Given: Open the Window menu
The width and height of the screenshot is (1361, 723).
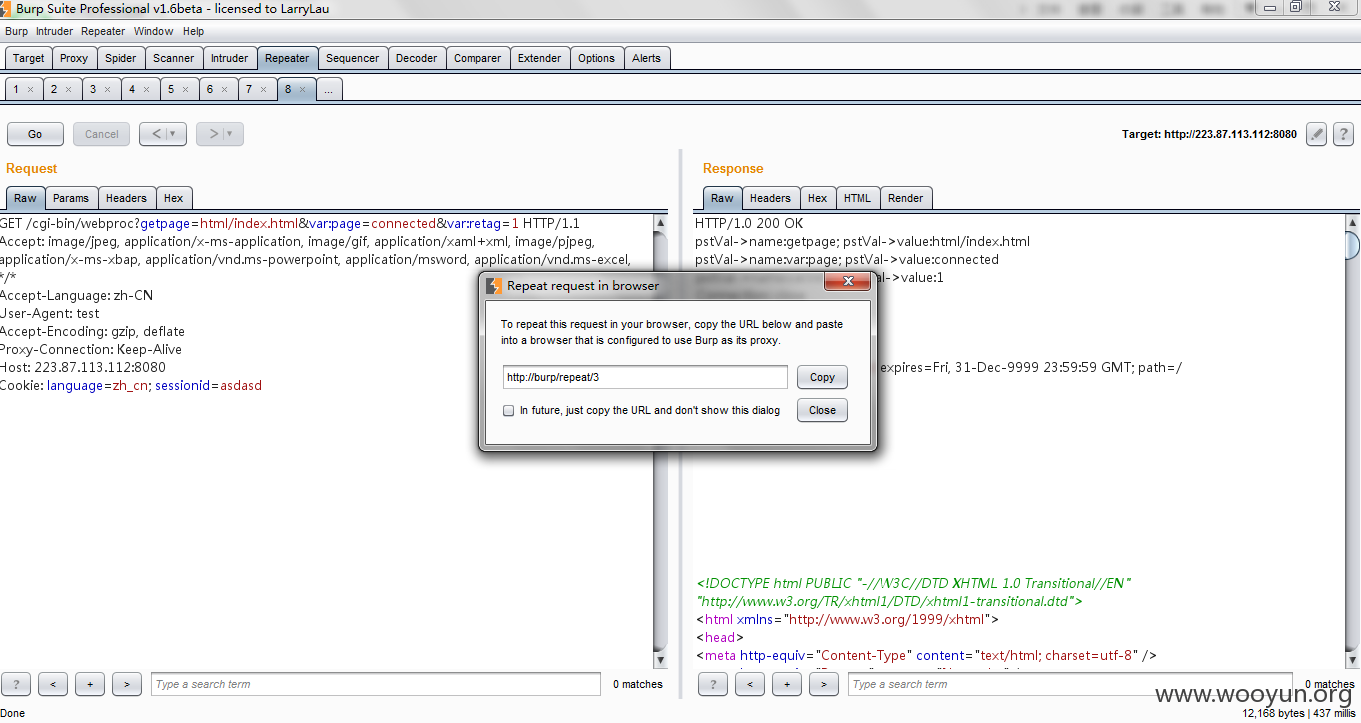Looking at the screenshot, I should pos(154,31).
